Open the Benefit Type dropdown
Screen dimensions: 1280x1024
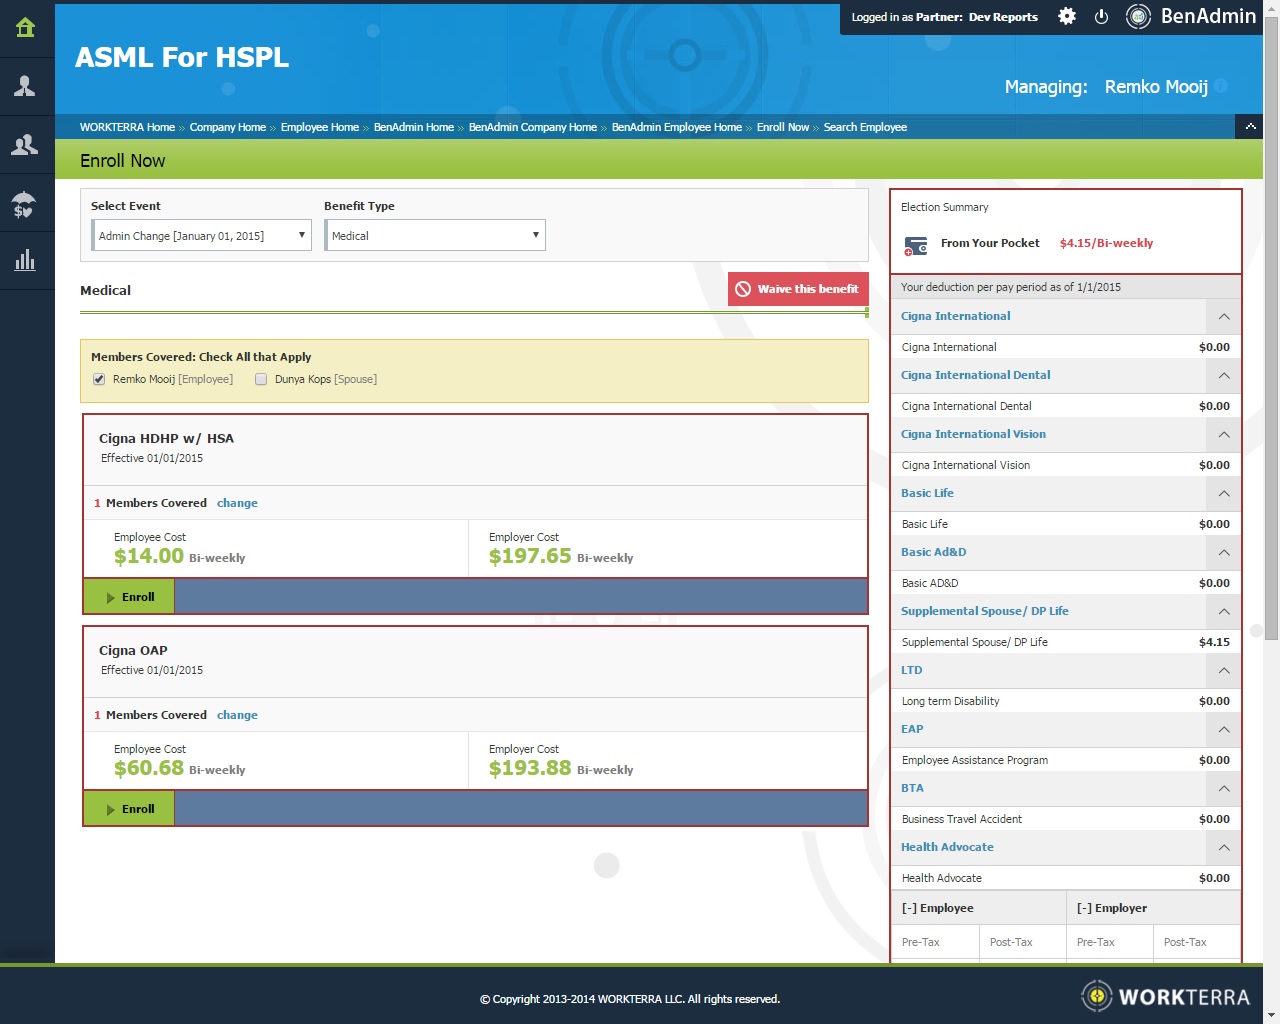[435, 236]
